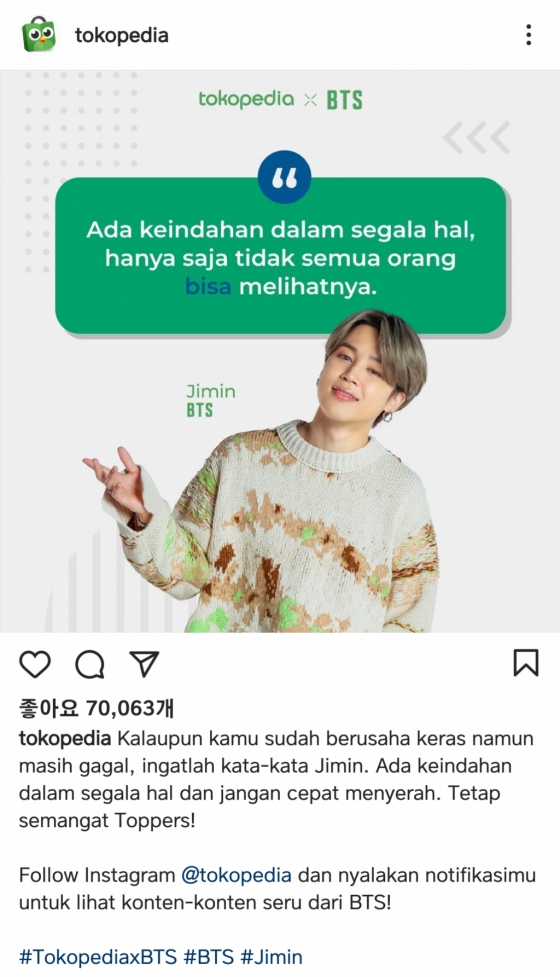Open the @tokopedia mention link
The width and height of the screenshot is (560, 977).
[236, 875]
